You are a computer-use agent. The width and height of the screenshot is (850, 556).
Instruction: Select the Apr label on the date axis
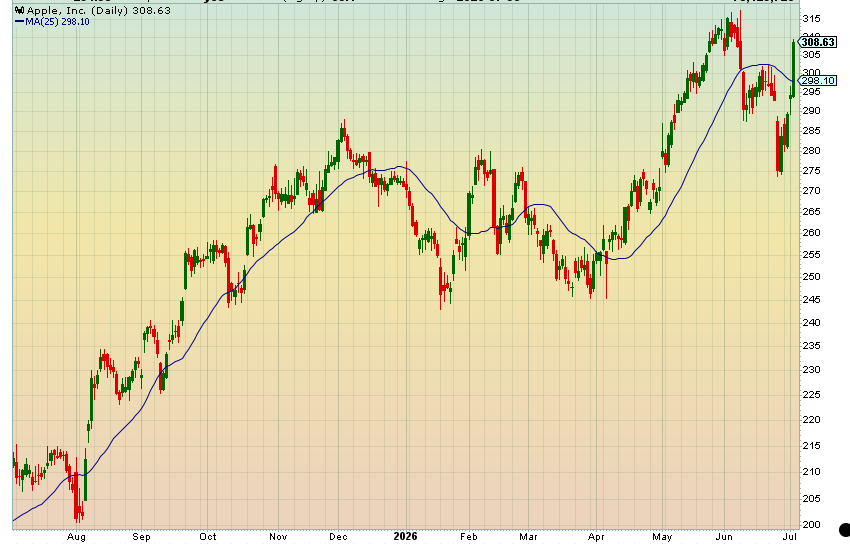[x=596, y=537]
